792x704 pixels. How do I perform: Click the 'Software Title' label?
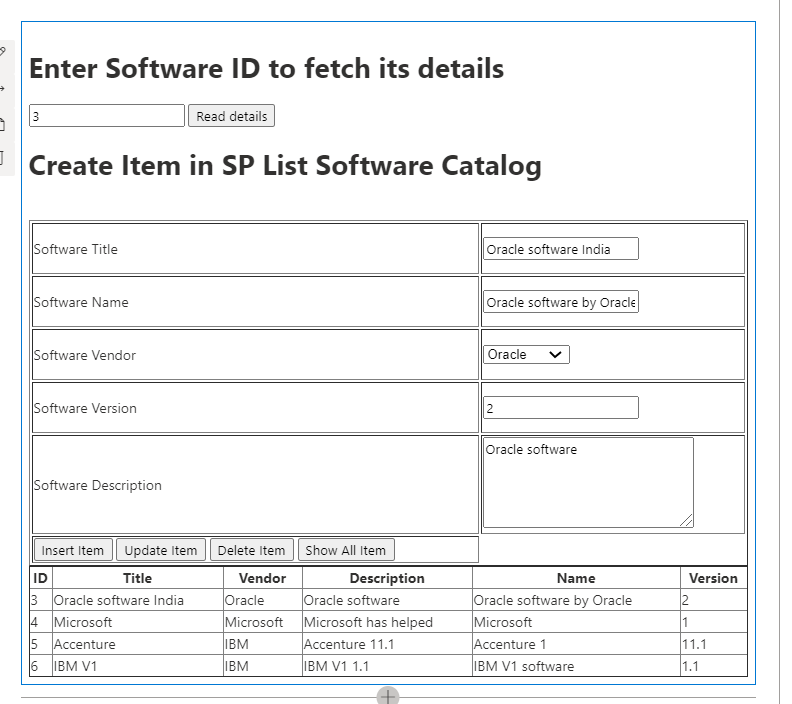(76, 249)
